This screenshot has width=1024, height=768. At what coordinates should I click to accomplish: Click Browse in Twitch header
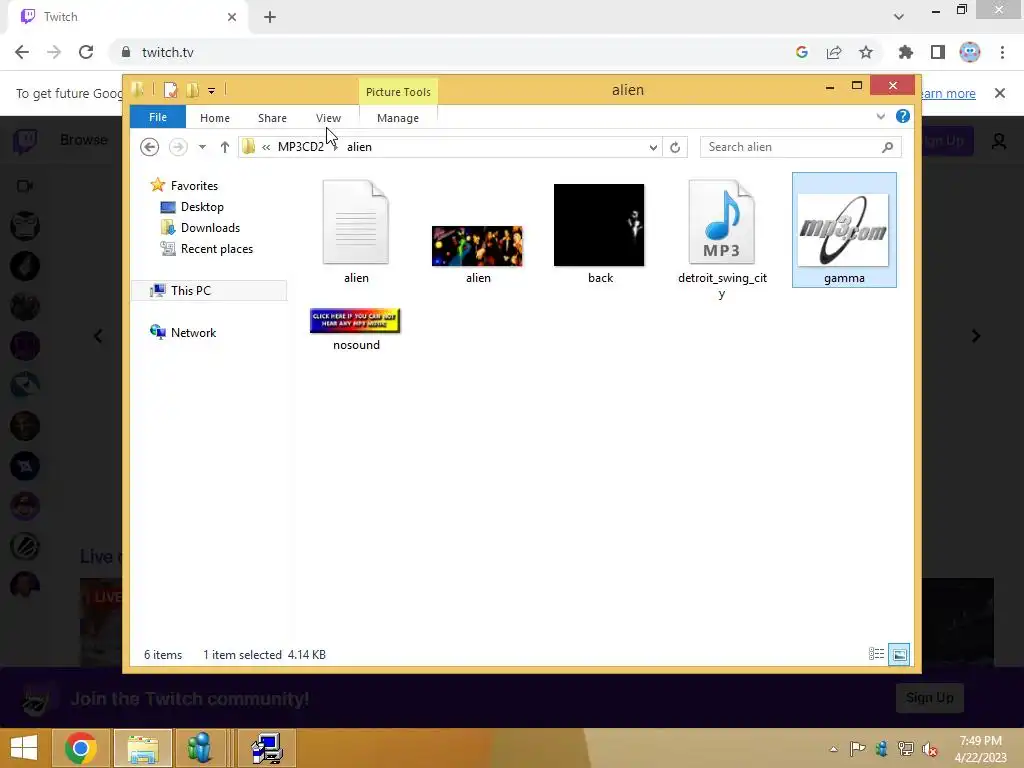[x=84, y=140]
